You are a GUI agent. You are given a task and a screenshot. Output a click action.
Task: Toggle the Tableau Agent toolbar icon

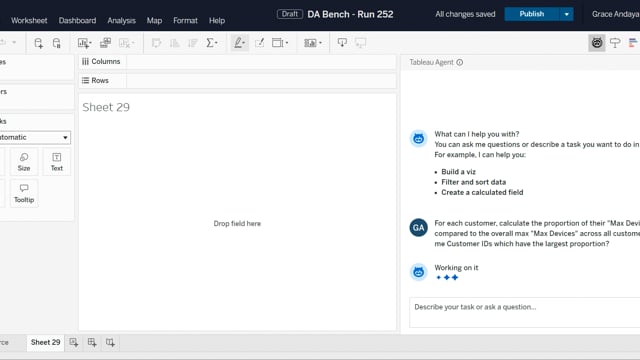(597, 43)
